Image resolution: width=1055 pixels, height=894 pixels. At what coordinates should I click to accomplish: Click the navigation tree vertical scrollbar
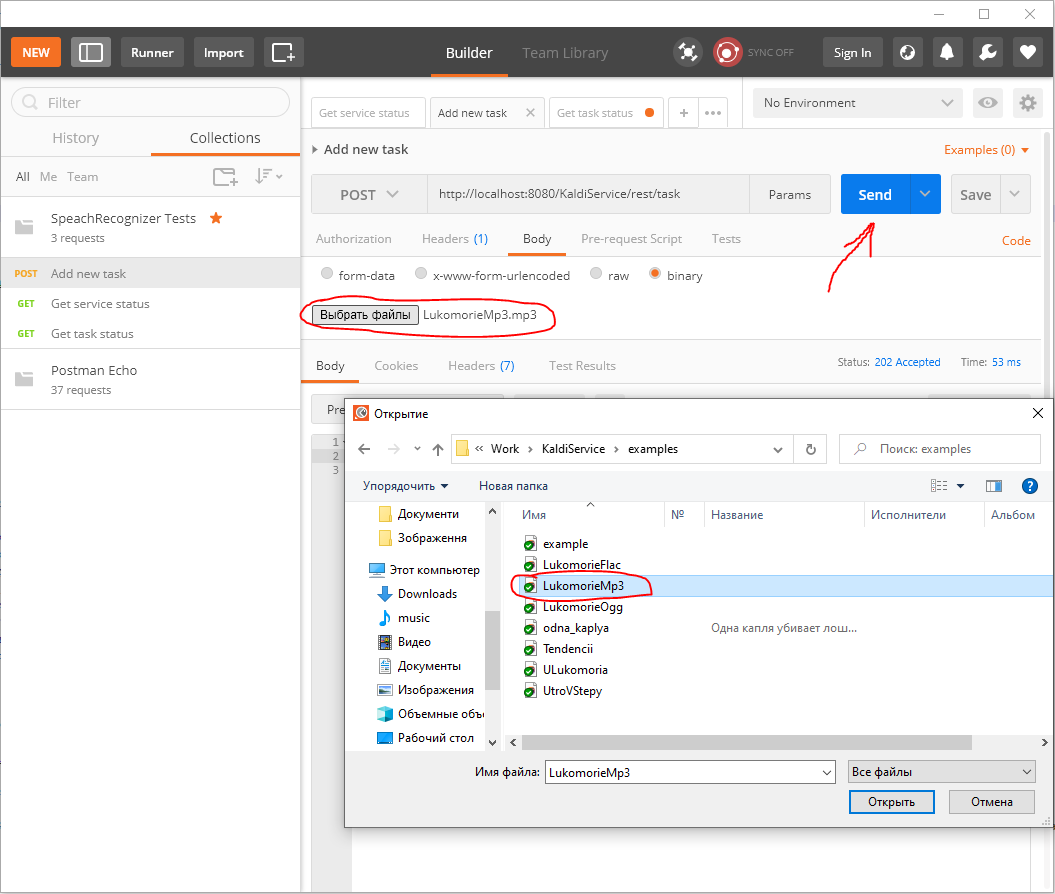493,650
